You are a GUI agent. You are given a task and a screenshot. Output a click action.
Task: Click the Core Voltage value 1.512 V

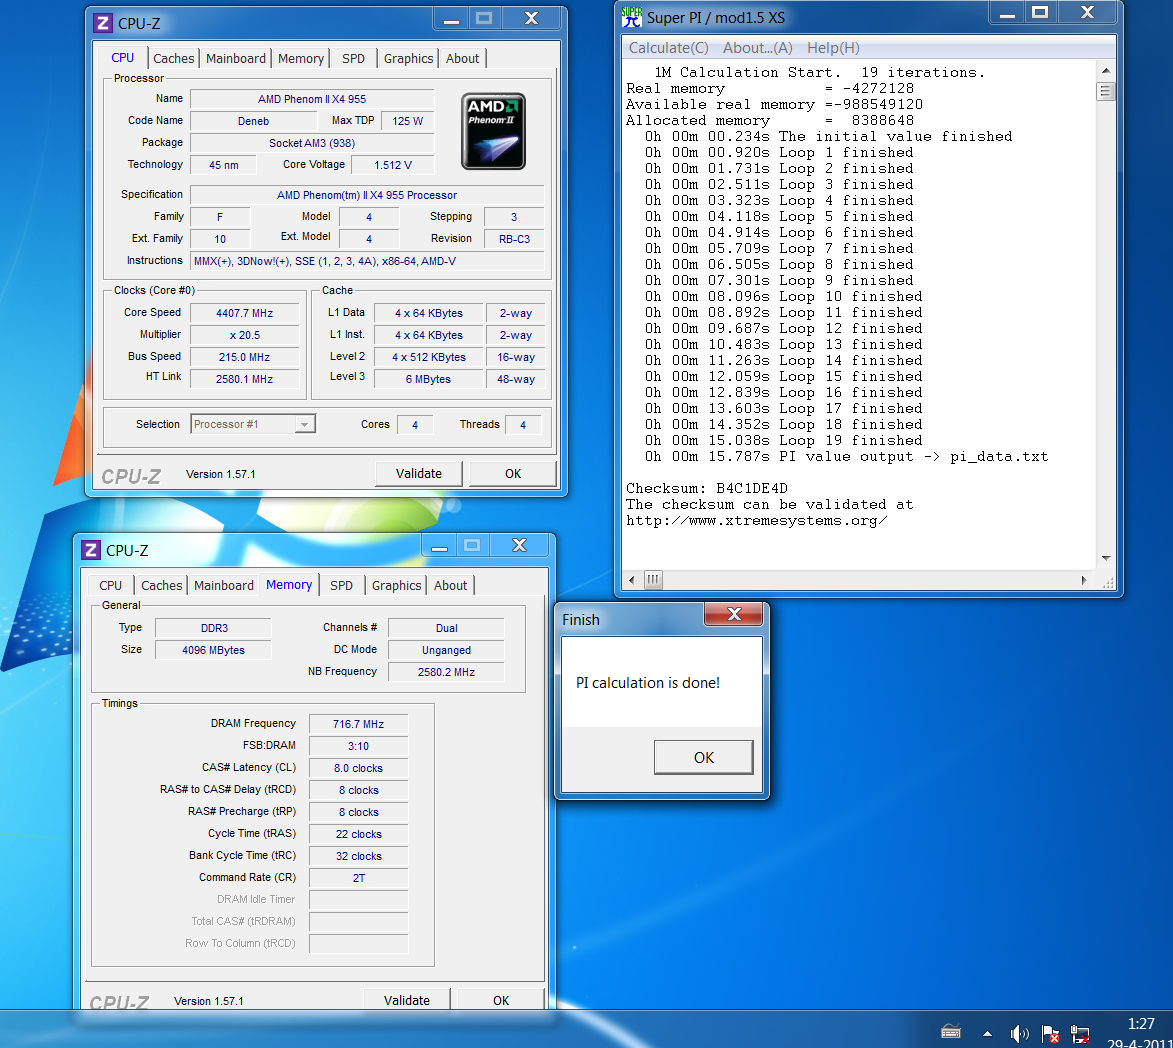pos(393,165)
